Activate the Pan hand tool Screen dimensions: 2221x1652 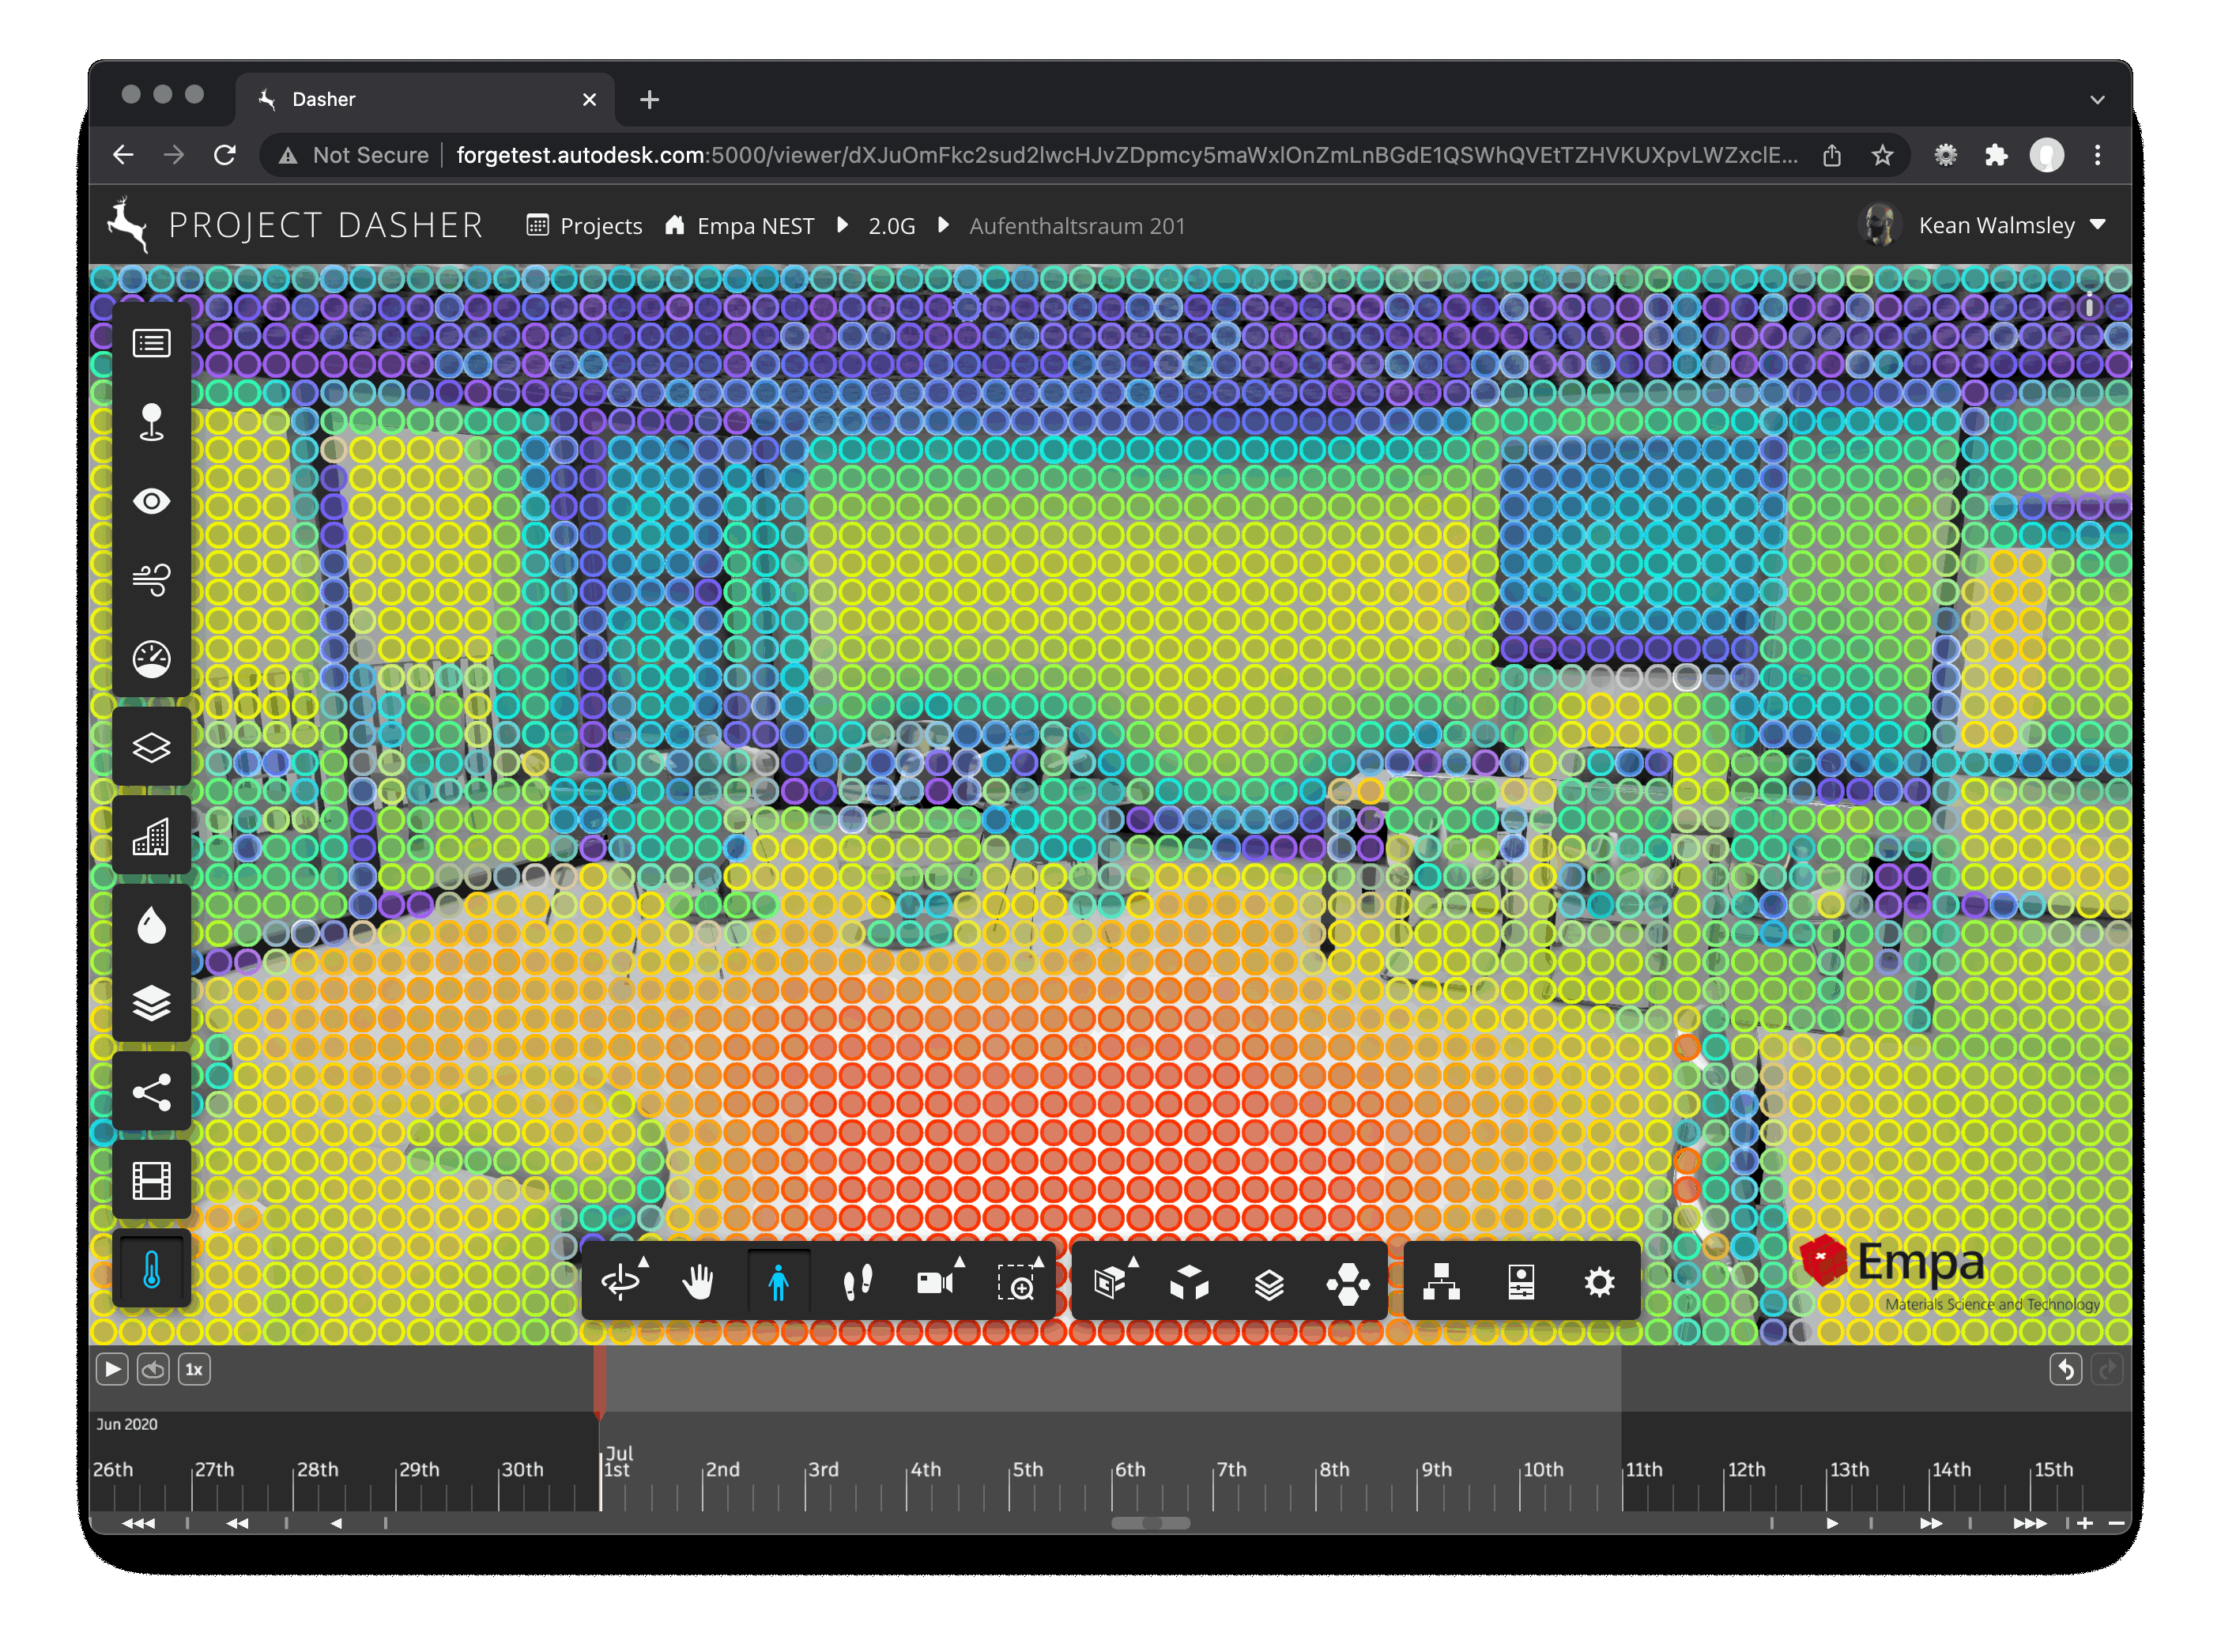(698, 1282)
